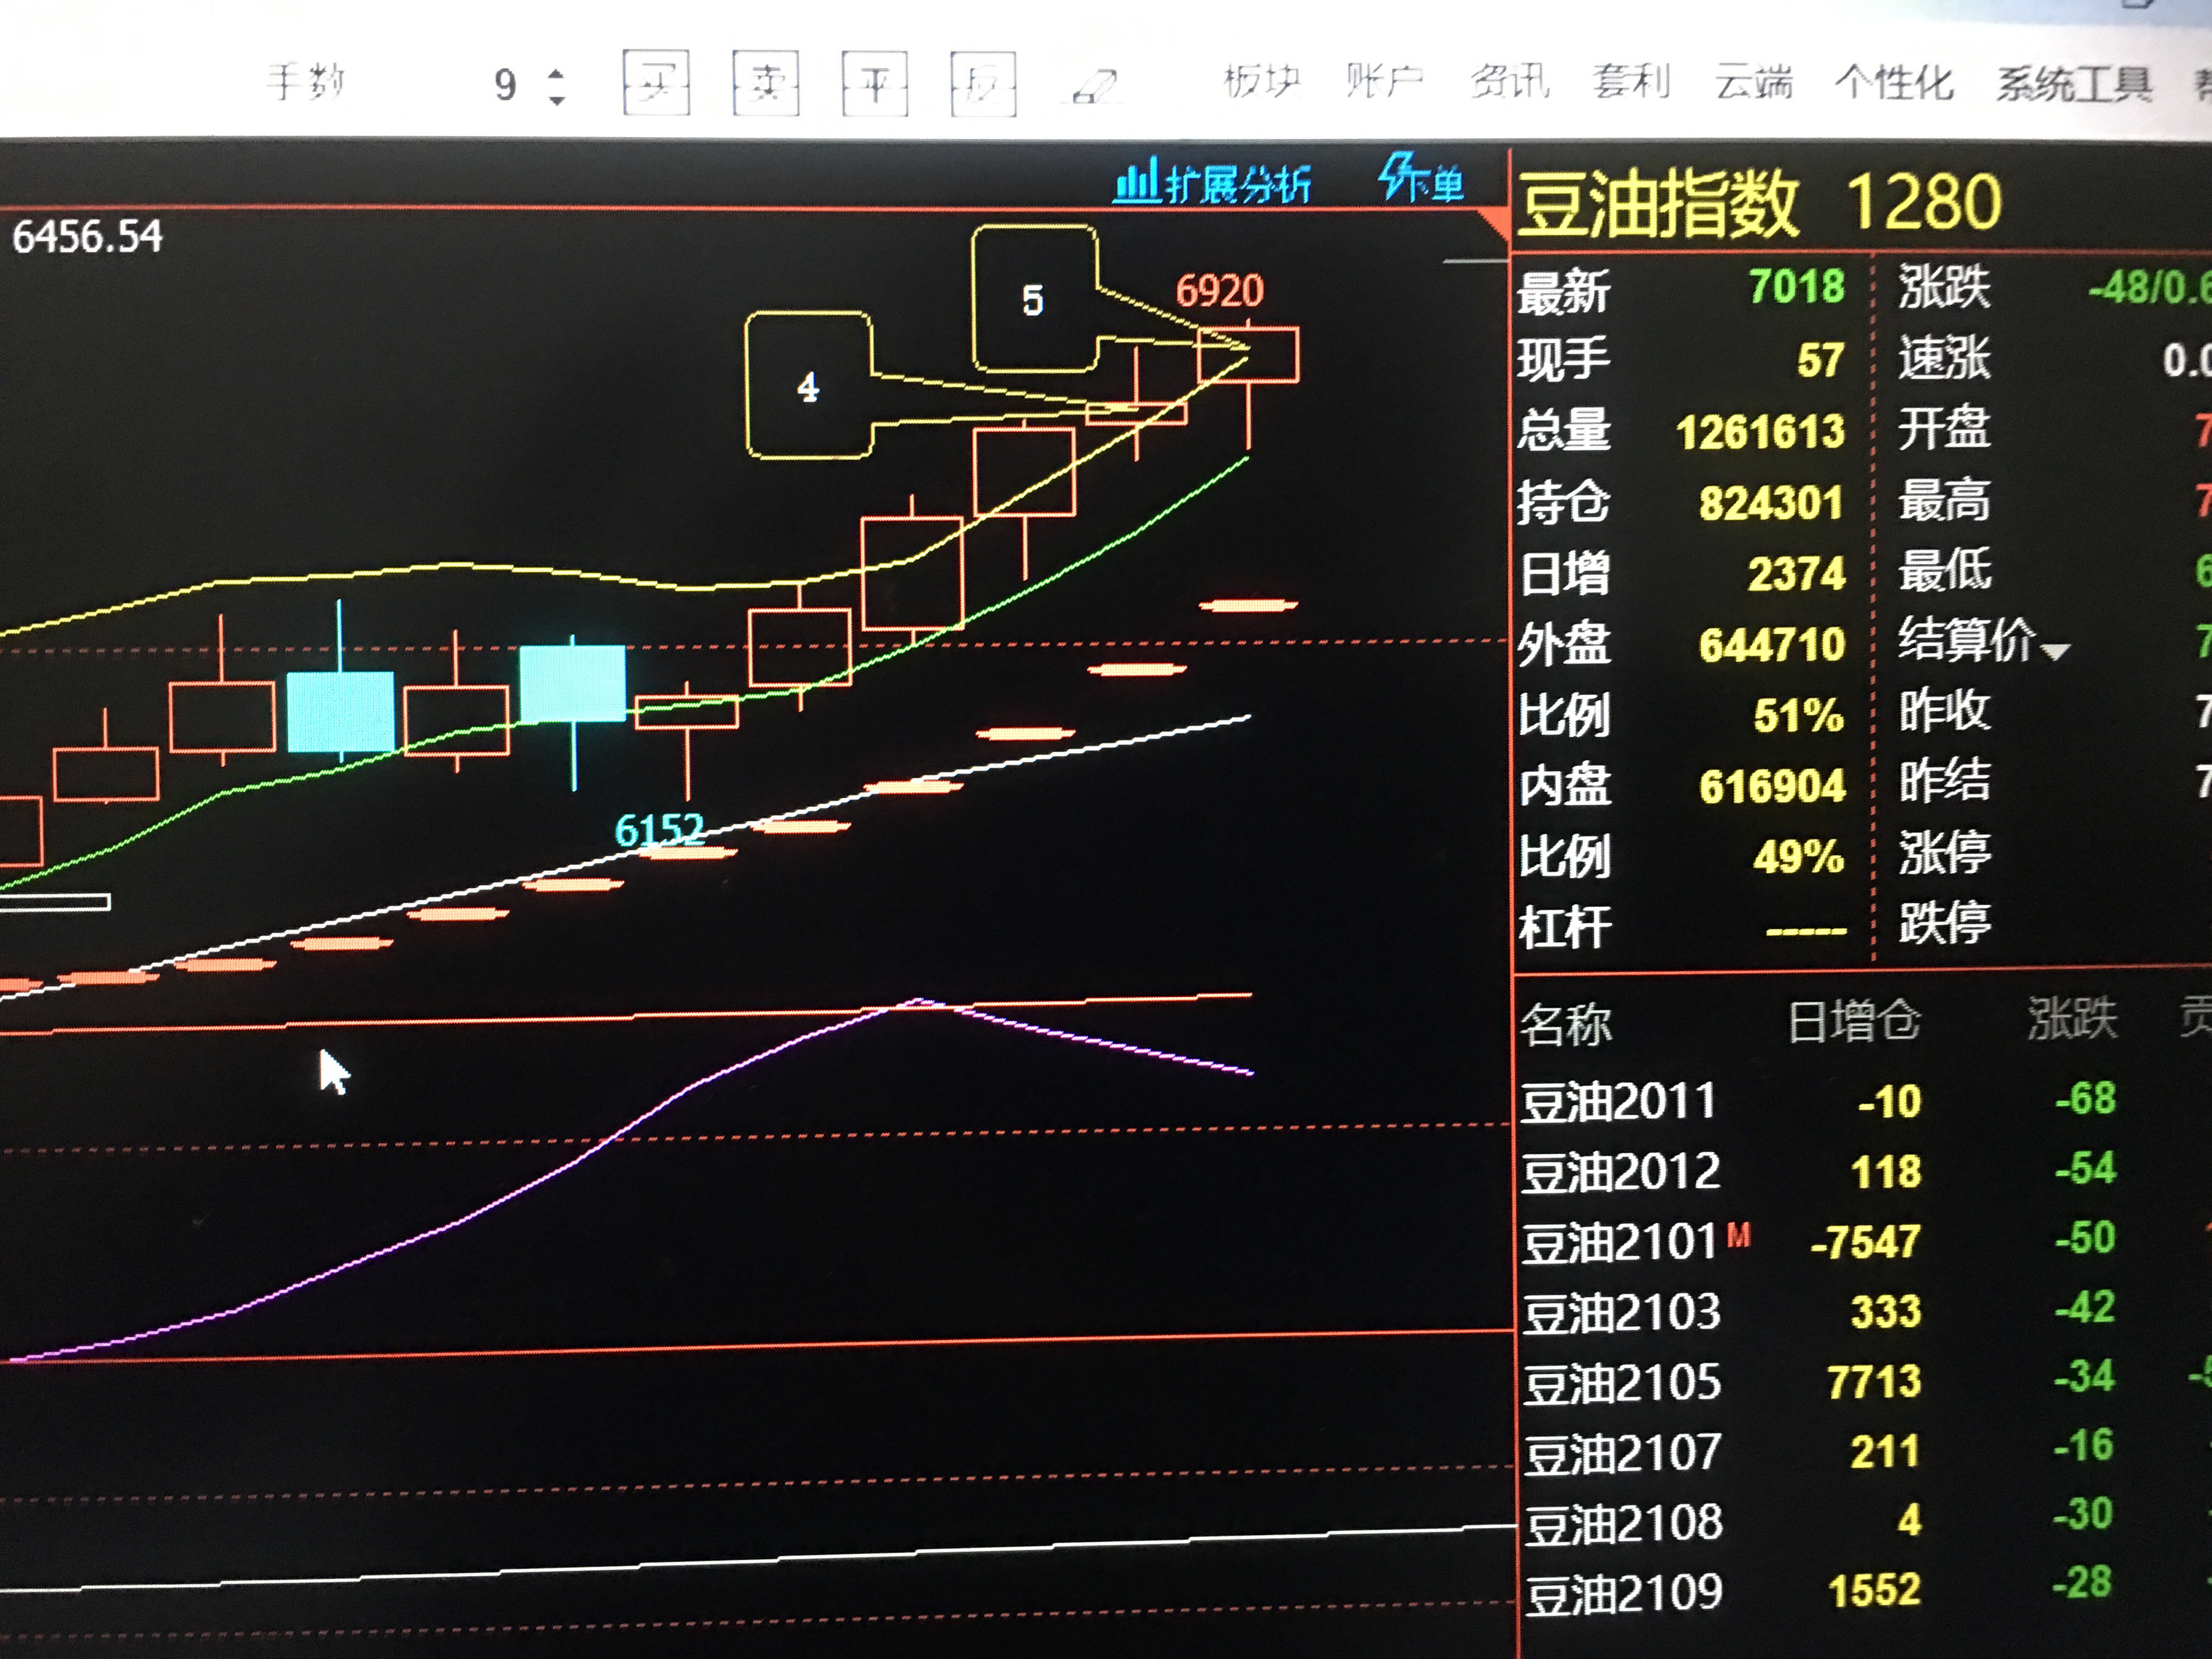The height and width of the screenshot is (1659, 2212).
Task: Open the 系统工具 menu
Action: tap(2074, 84)
